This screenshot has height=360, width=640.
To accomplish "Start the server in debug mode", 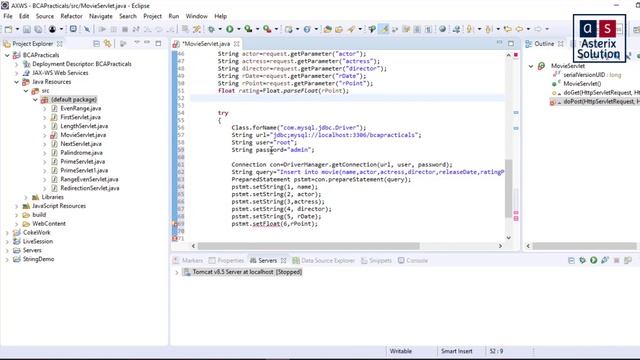I will tap(582, 260).
